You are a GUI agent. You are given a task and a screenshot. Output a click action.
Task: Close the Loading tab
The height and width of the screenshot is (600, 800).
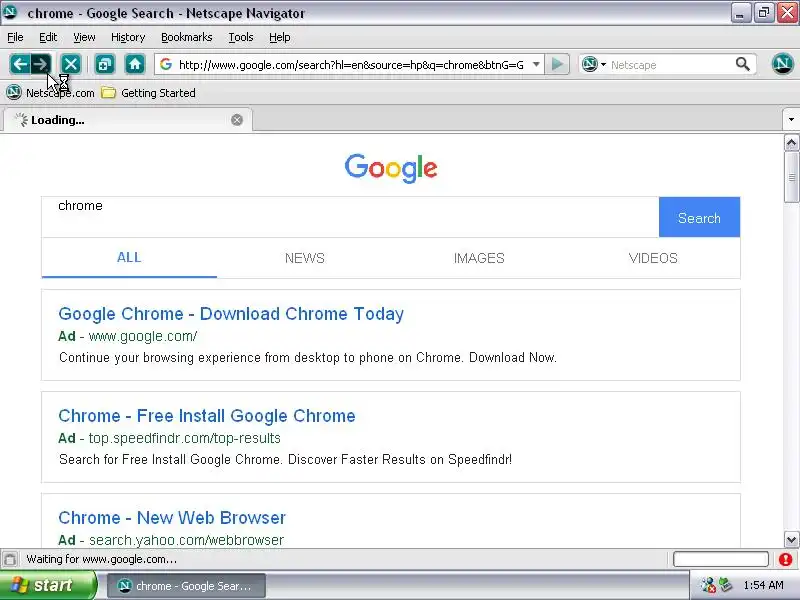tap(237, 120)
